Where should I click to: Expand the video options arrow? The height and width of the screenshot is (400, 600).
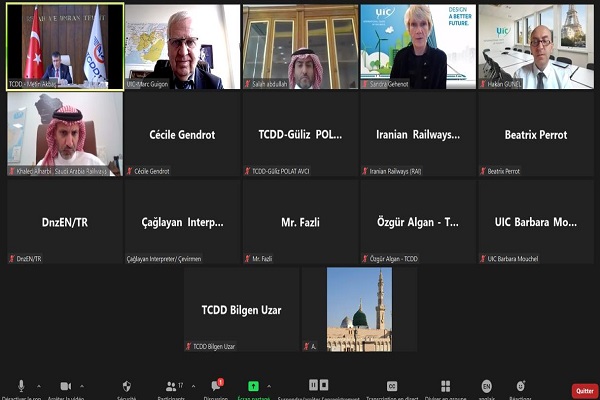click(x=83, y=386)
